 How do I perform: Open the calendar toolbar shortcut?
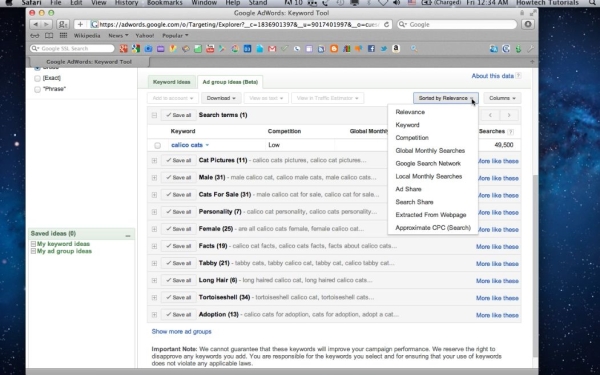click(x=247, y=49)
